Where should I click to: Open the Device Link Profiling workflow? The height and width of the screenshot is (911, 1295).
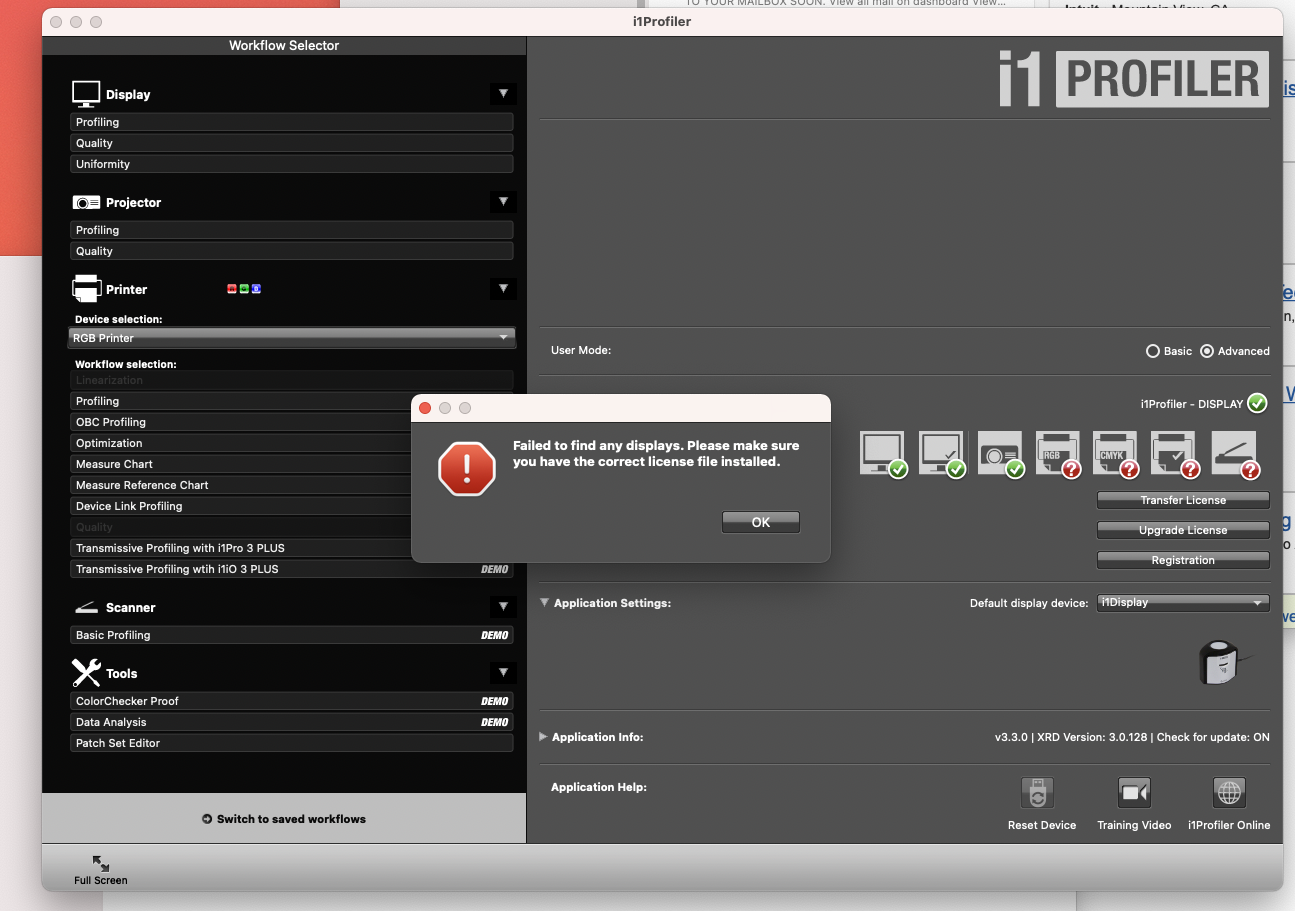pyautogui.click(x=241, y=506)
